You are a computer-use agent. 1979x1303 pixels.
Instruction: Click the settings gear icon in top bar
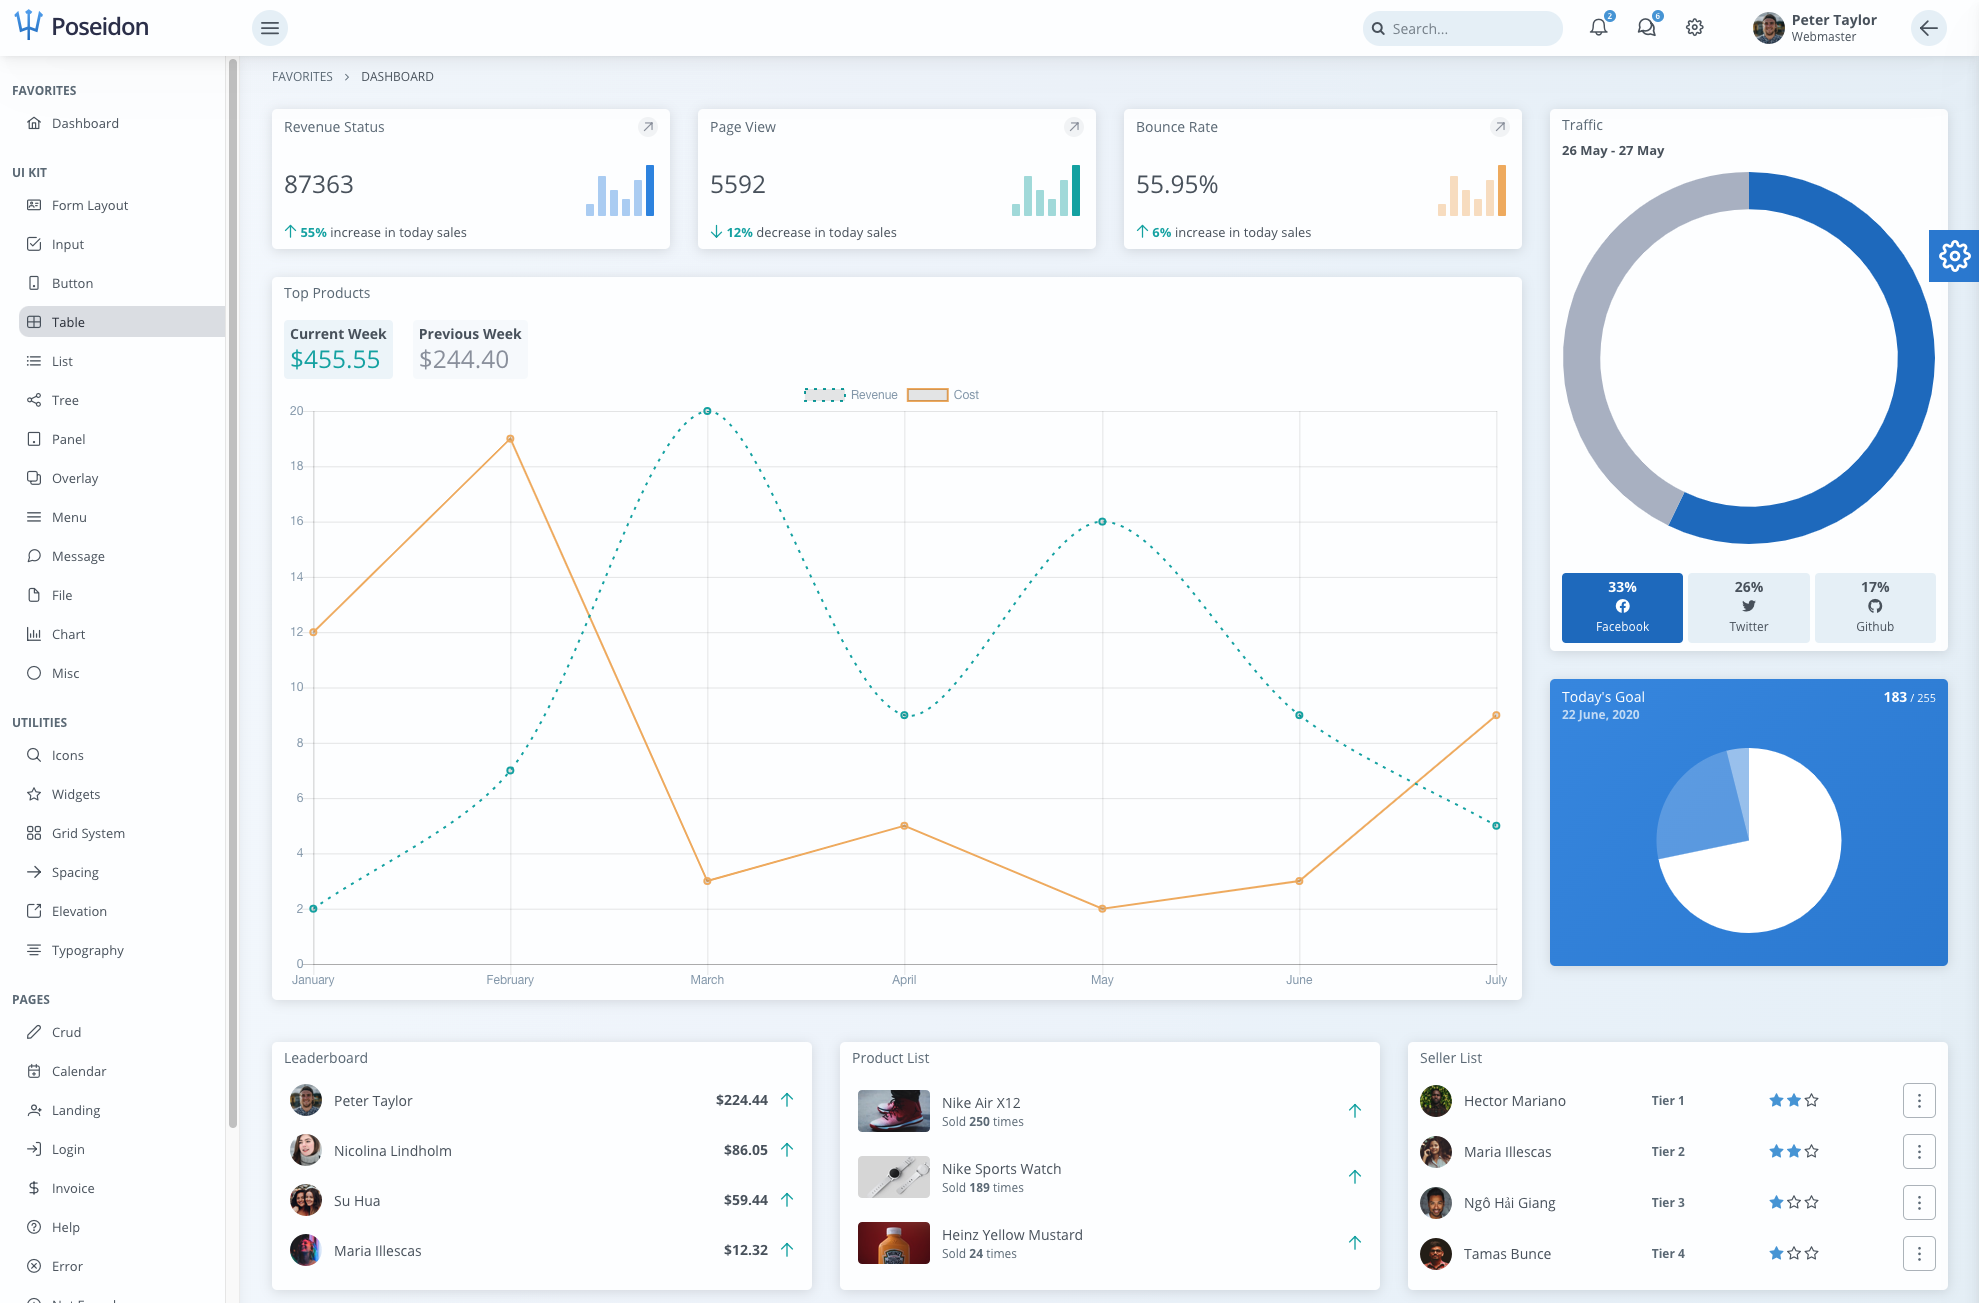(x=1694, y=28)
